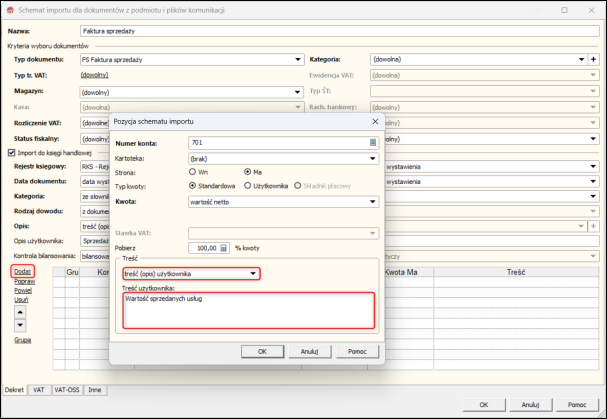
Task: Maximize the Schemat importu window
Action: click(x=564, y=10)
